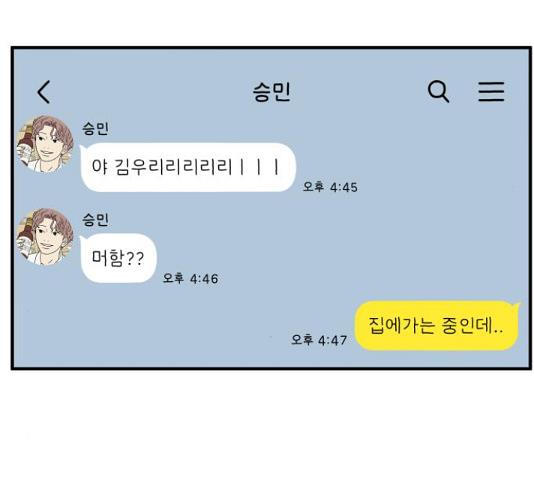The width and height of the screenshot is (534, 480).
Task: Select the message bubble 야 김우리리리리리
Action: 188,167
